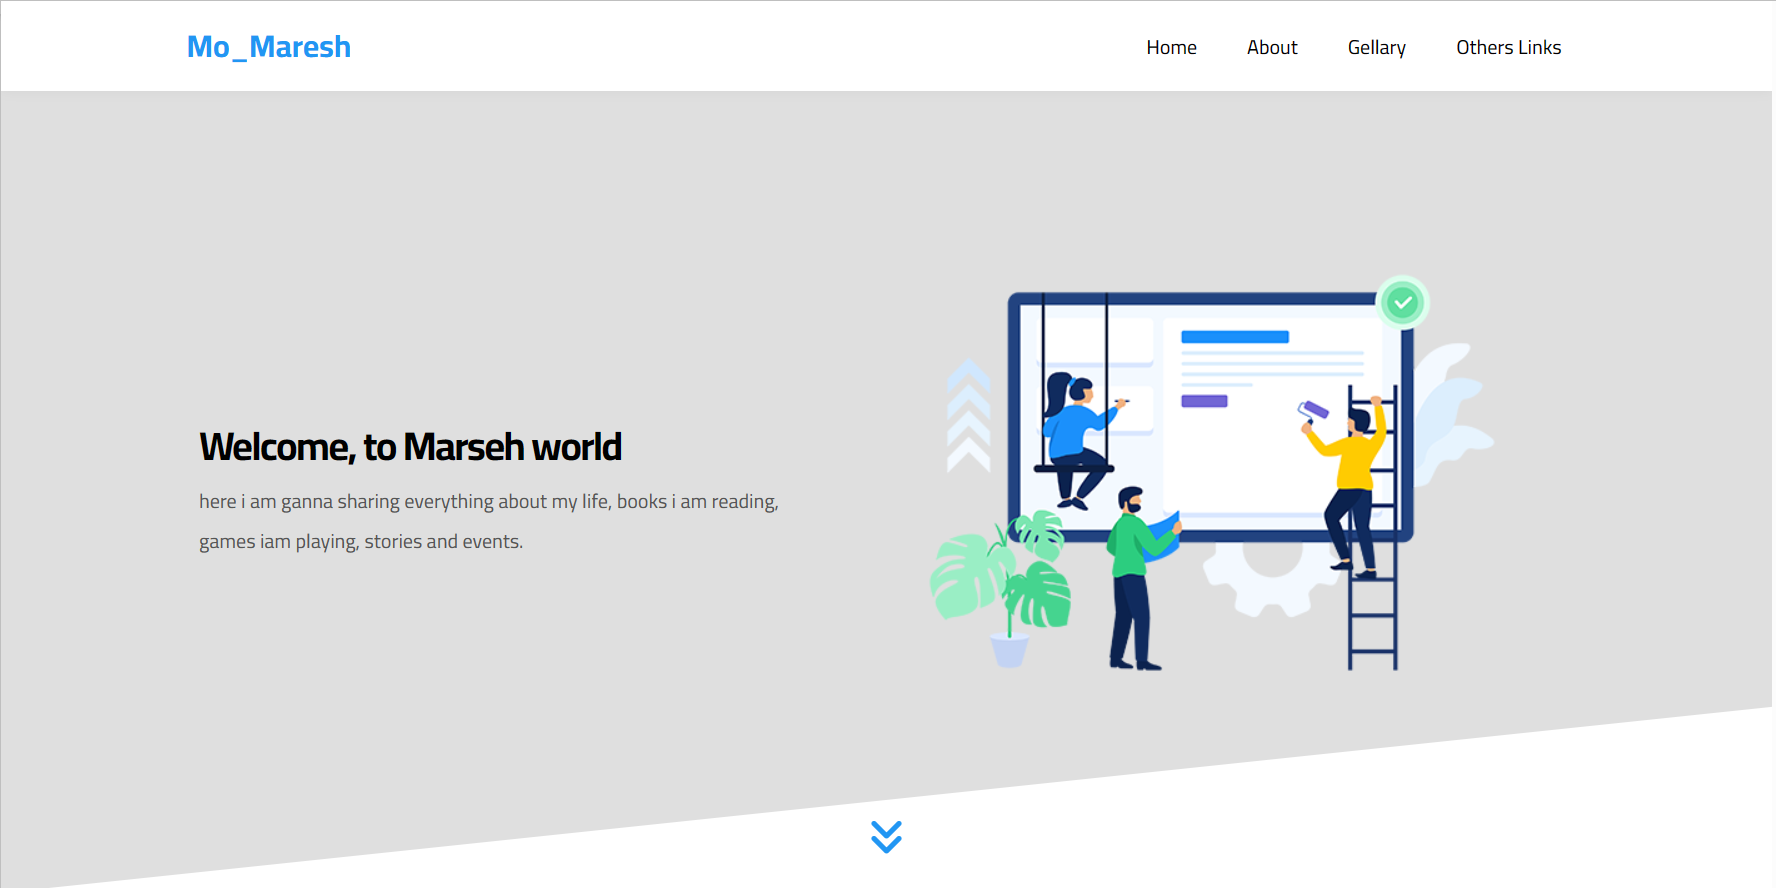This screenshot has width=1776, height=888.
Task: Click the man in the green shirt
Action: [1132, 580]
